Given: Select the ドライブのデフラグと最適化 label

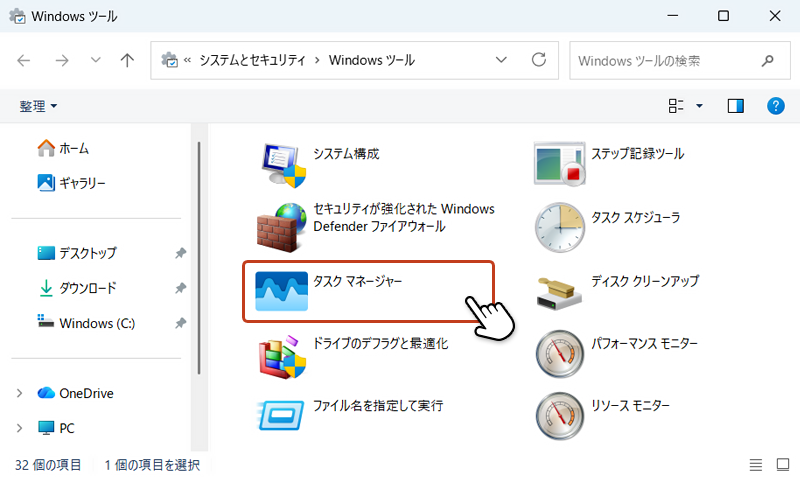Looking at the screenshot, I should (381, 343).
